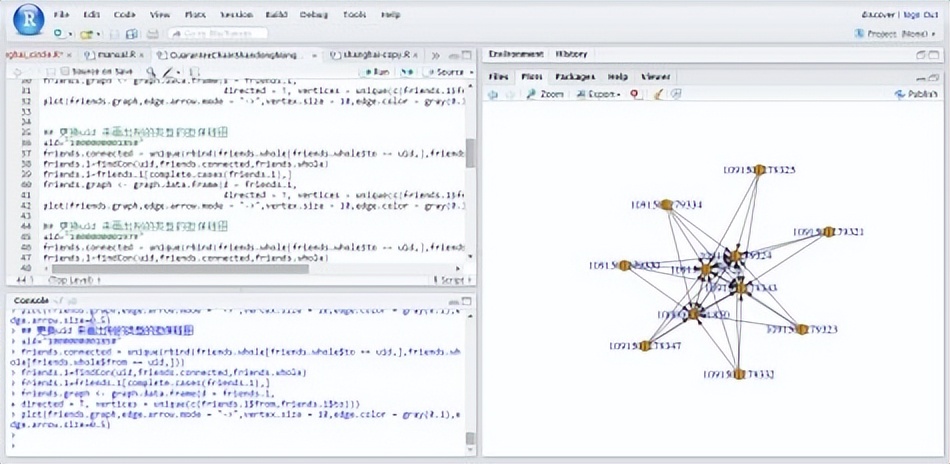Viewport: 950px width, 464px height.
Task: Open the Build menu
Action: pyautogui.click(x=276, y=15)
